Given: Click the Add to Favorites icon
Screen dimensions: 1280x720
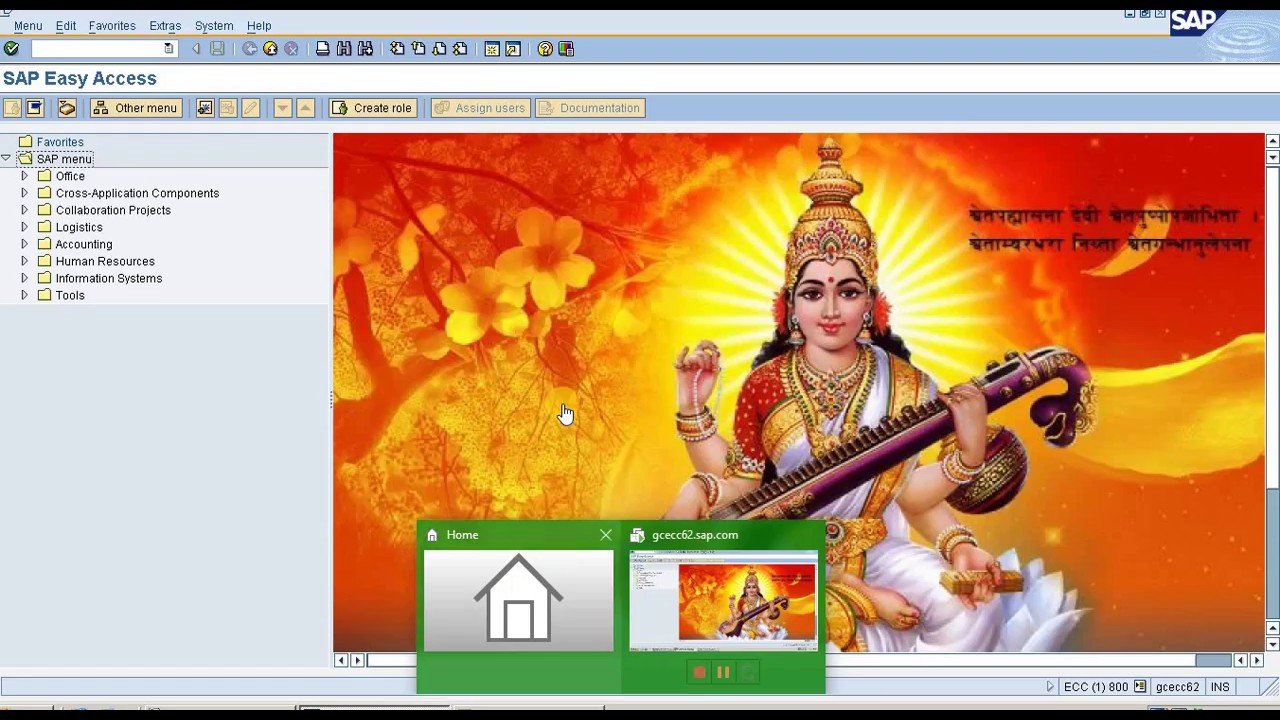Looking at the screenshot, I should (x=205, y=108).
